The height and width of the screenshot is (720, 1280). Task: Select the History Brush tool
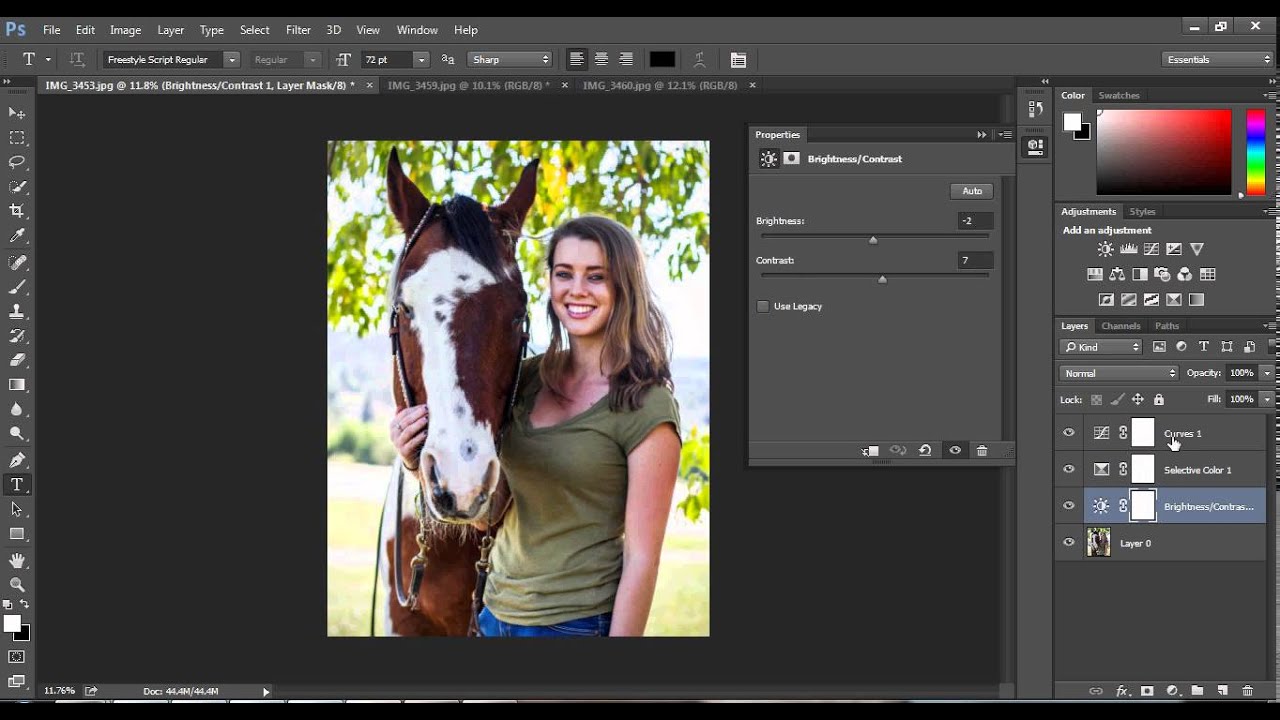17,336
